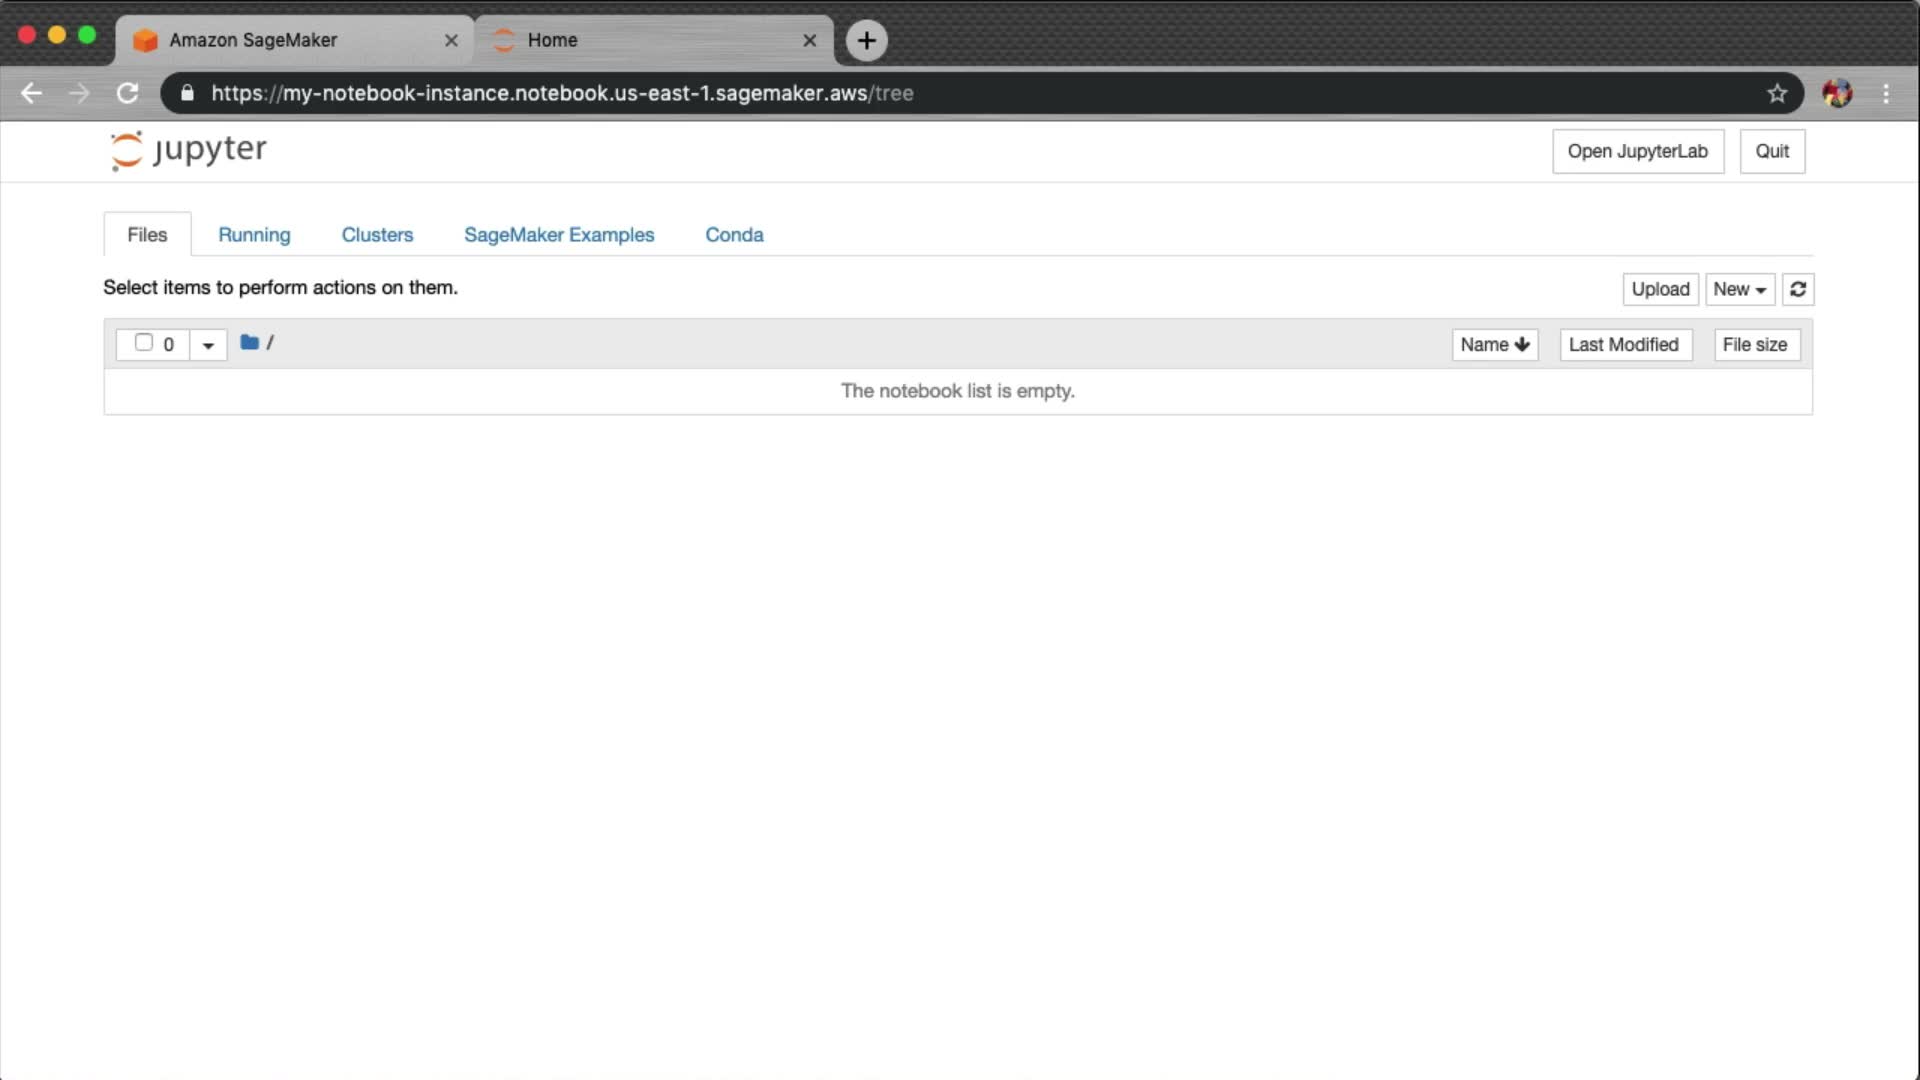
Task: Go back in browser history
Action: point(31,93)
